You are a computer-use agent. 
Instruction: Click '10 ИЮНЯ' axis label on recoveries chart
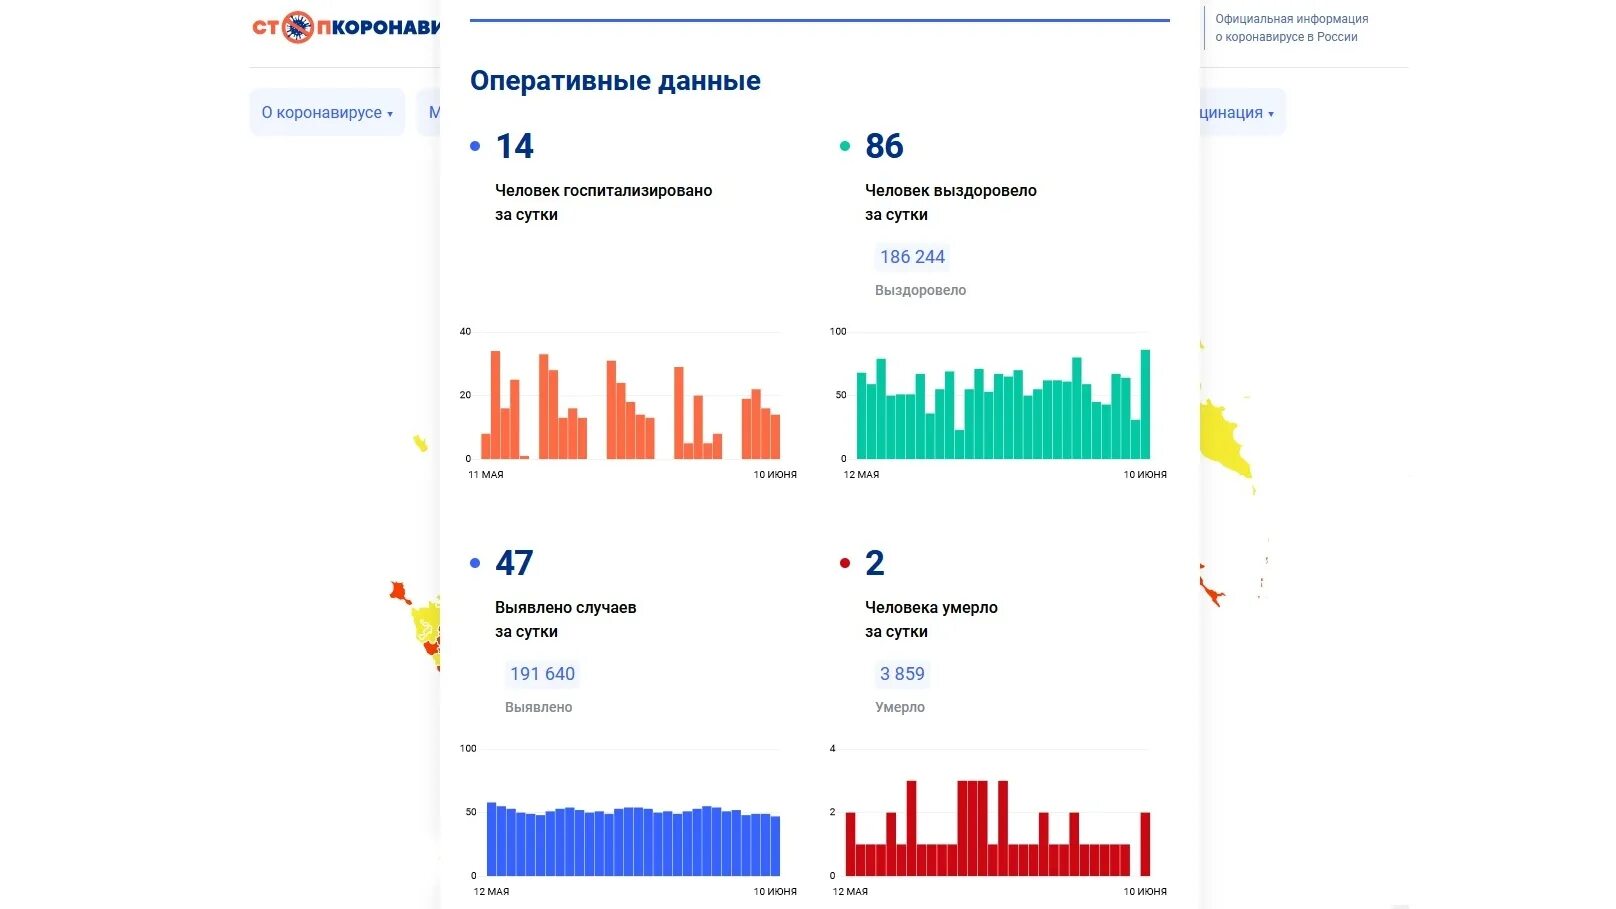(x=1145, y=475)
